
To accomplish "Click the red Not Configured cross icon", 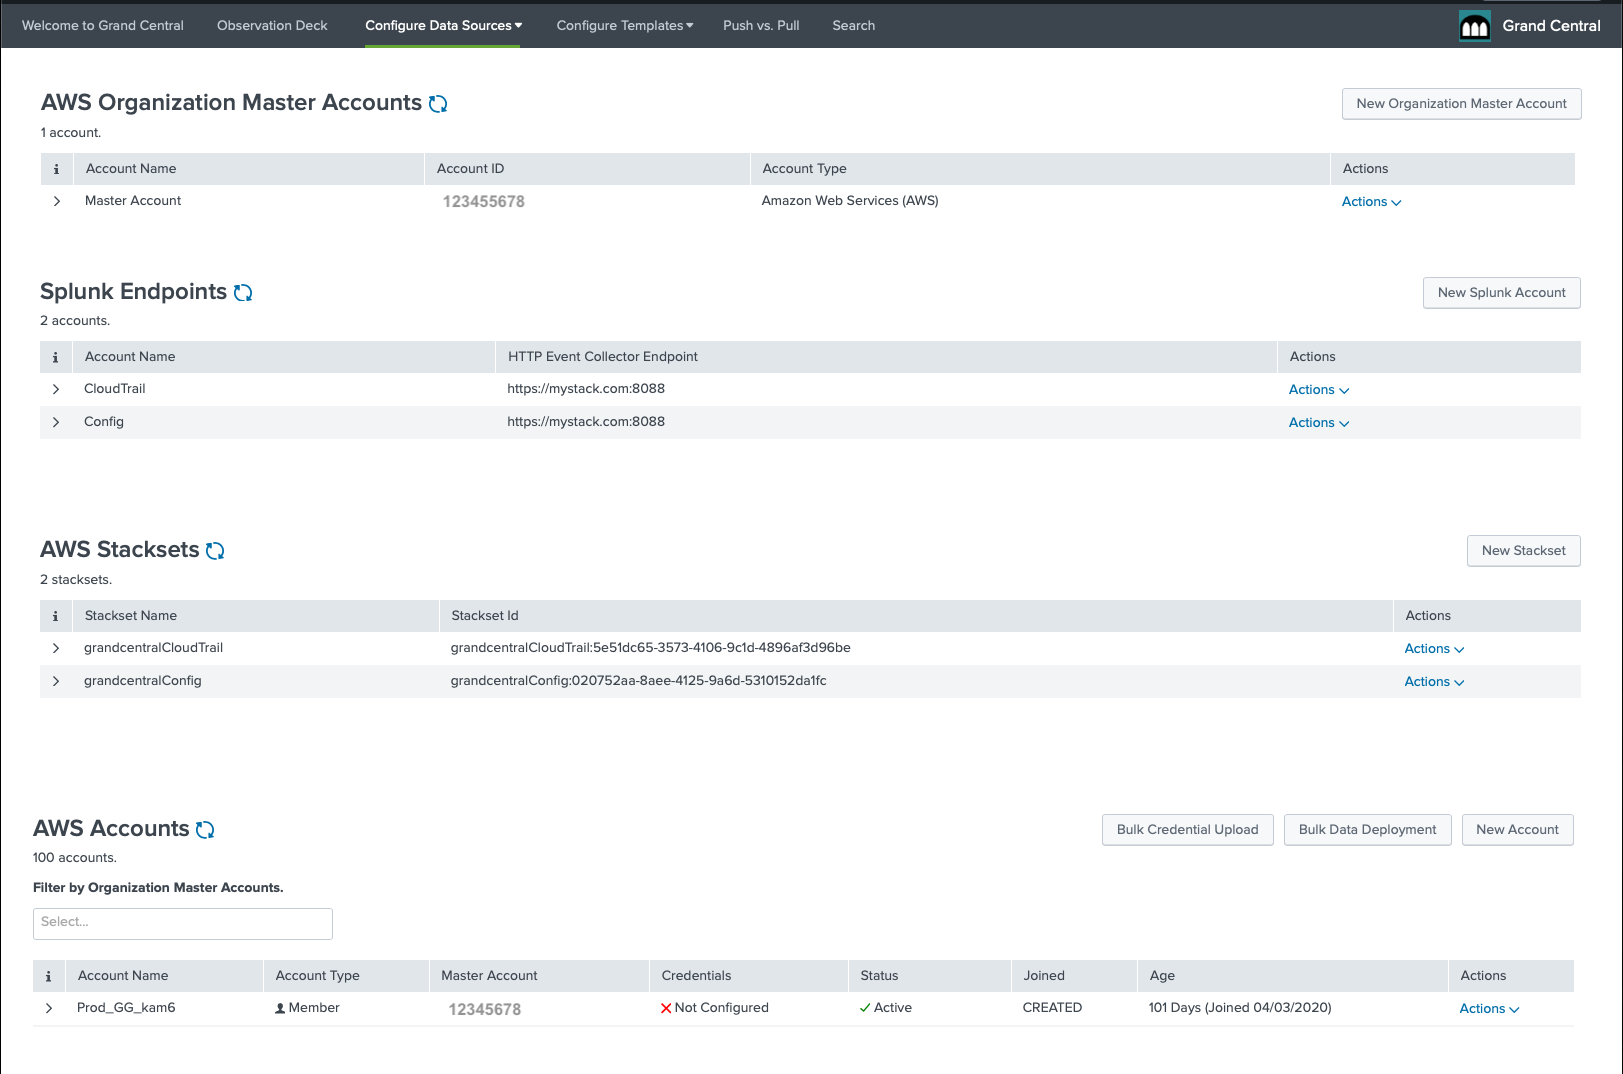I will click(x=666, y=1009).
